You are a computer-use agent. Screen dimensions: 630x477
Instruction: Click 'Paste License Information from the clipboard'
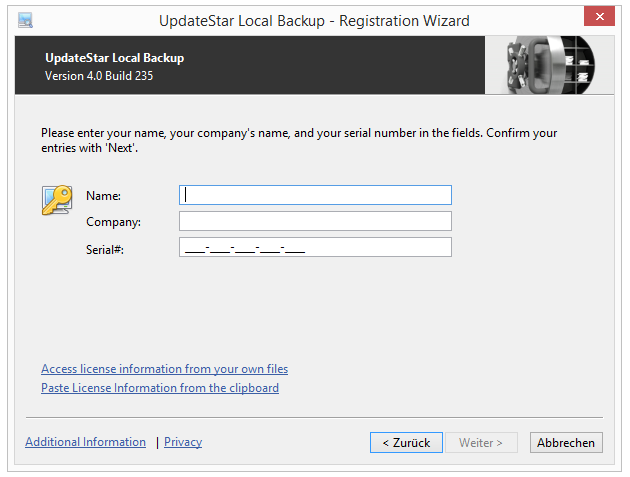click(x=160, y=388)
